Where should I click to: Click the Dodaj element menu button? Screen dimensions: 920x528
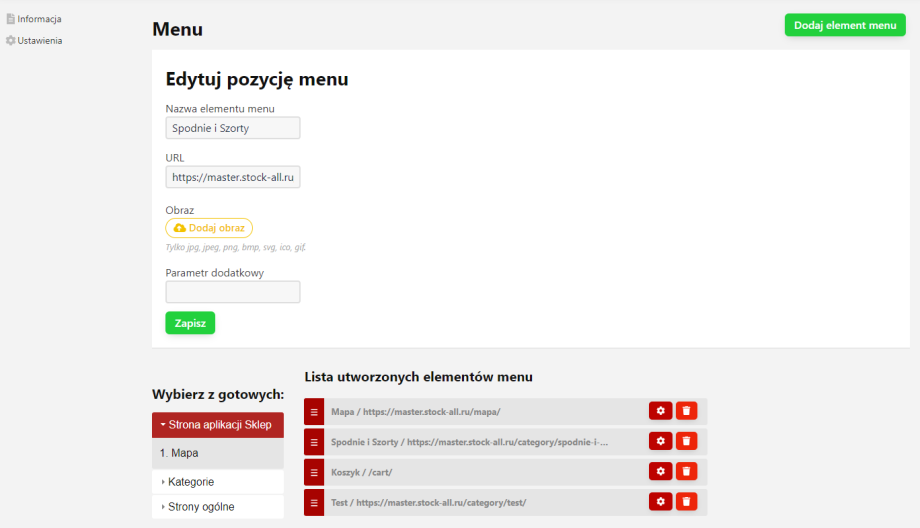pyautogui.click(x=844, y=25)
